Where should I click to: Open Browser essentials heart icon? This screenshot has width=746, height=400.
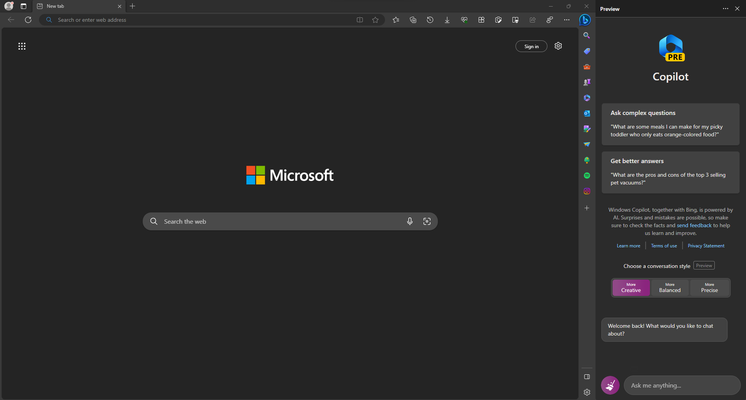[464, 20]
